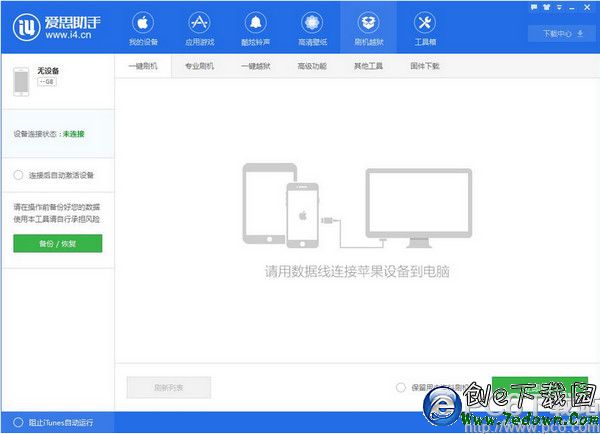Click the 请在操作前备份好您的数据 warning text

pyautogui.click(x=57, y=207)
